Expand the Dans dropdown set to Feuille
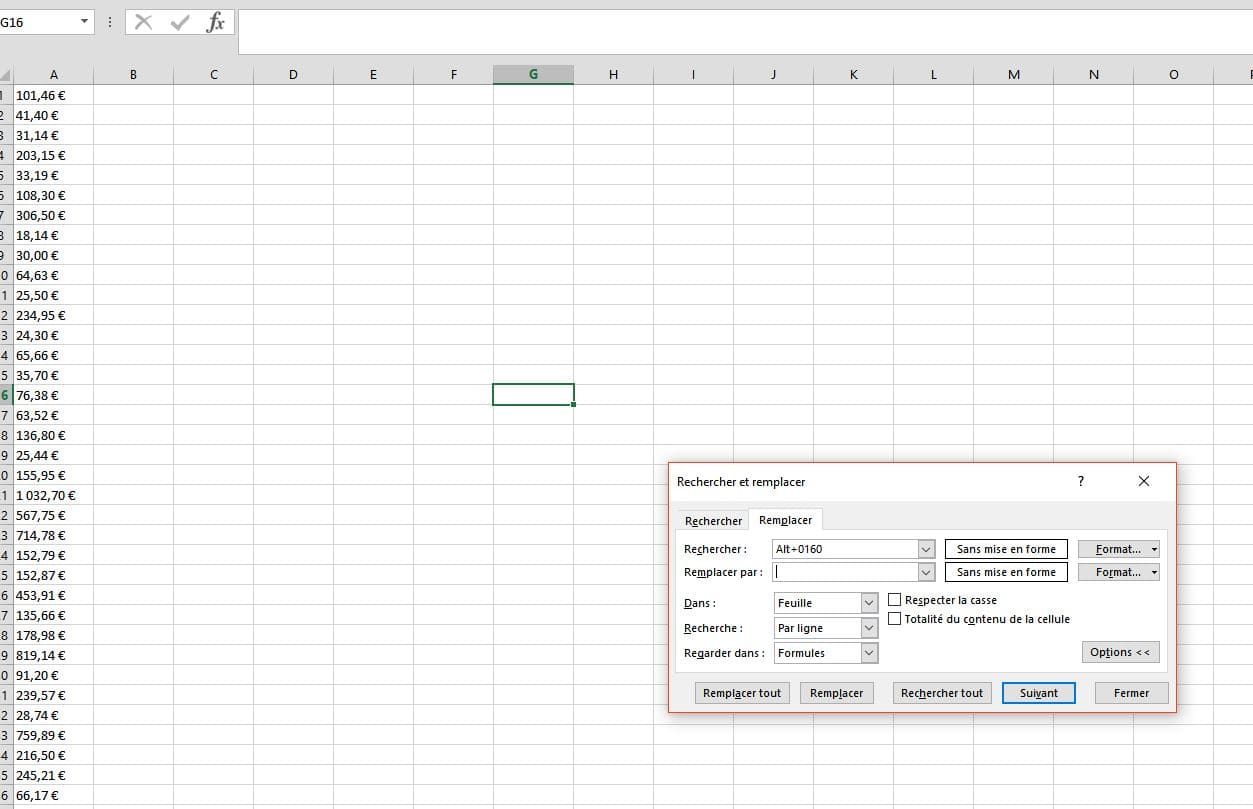Screen dimensions: 1253x809 869,603
